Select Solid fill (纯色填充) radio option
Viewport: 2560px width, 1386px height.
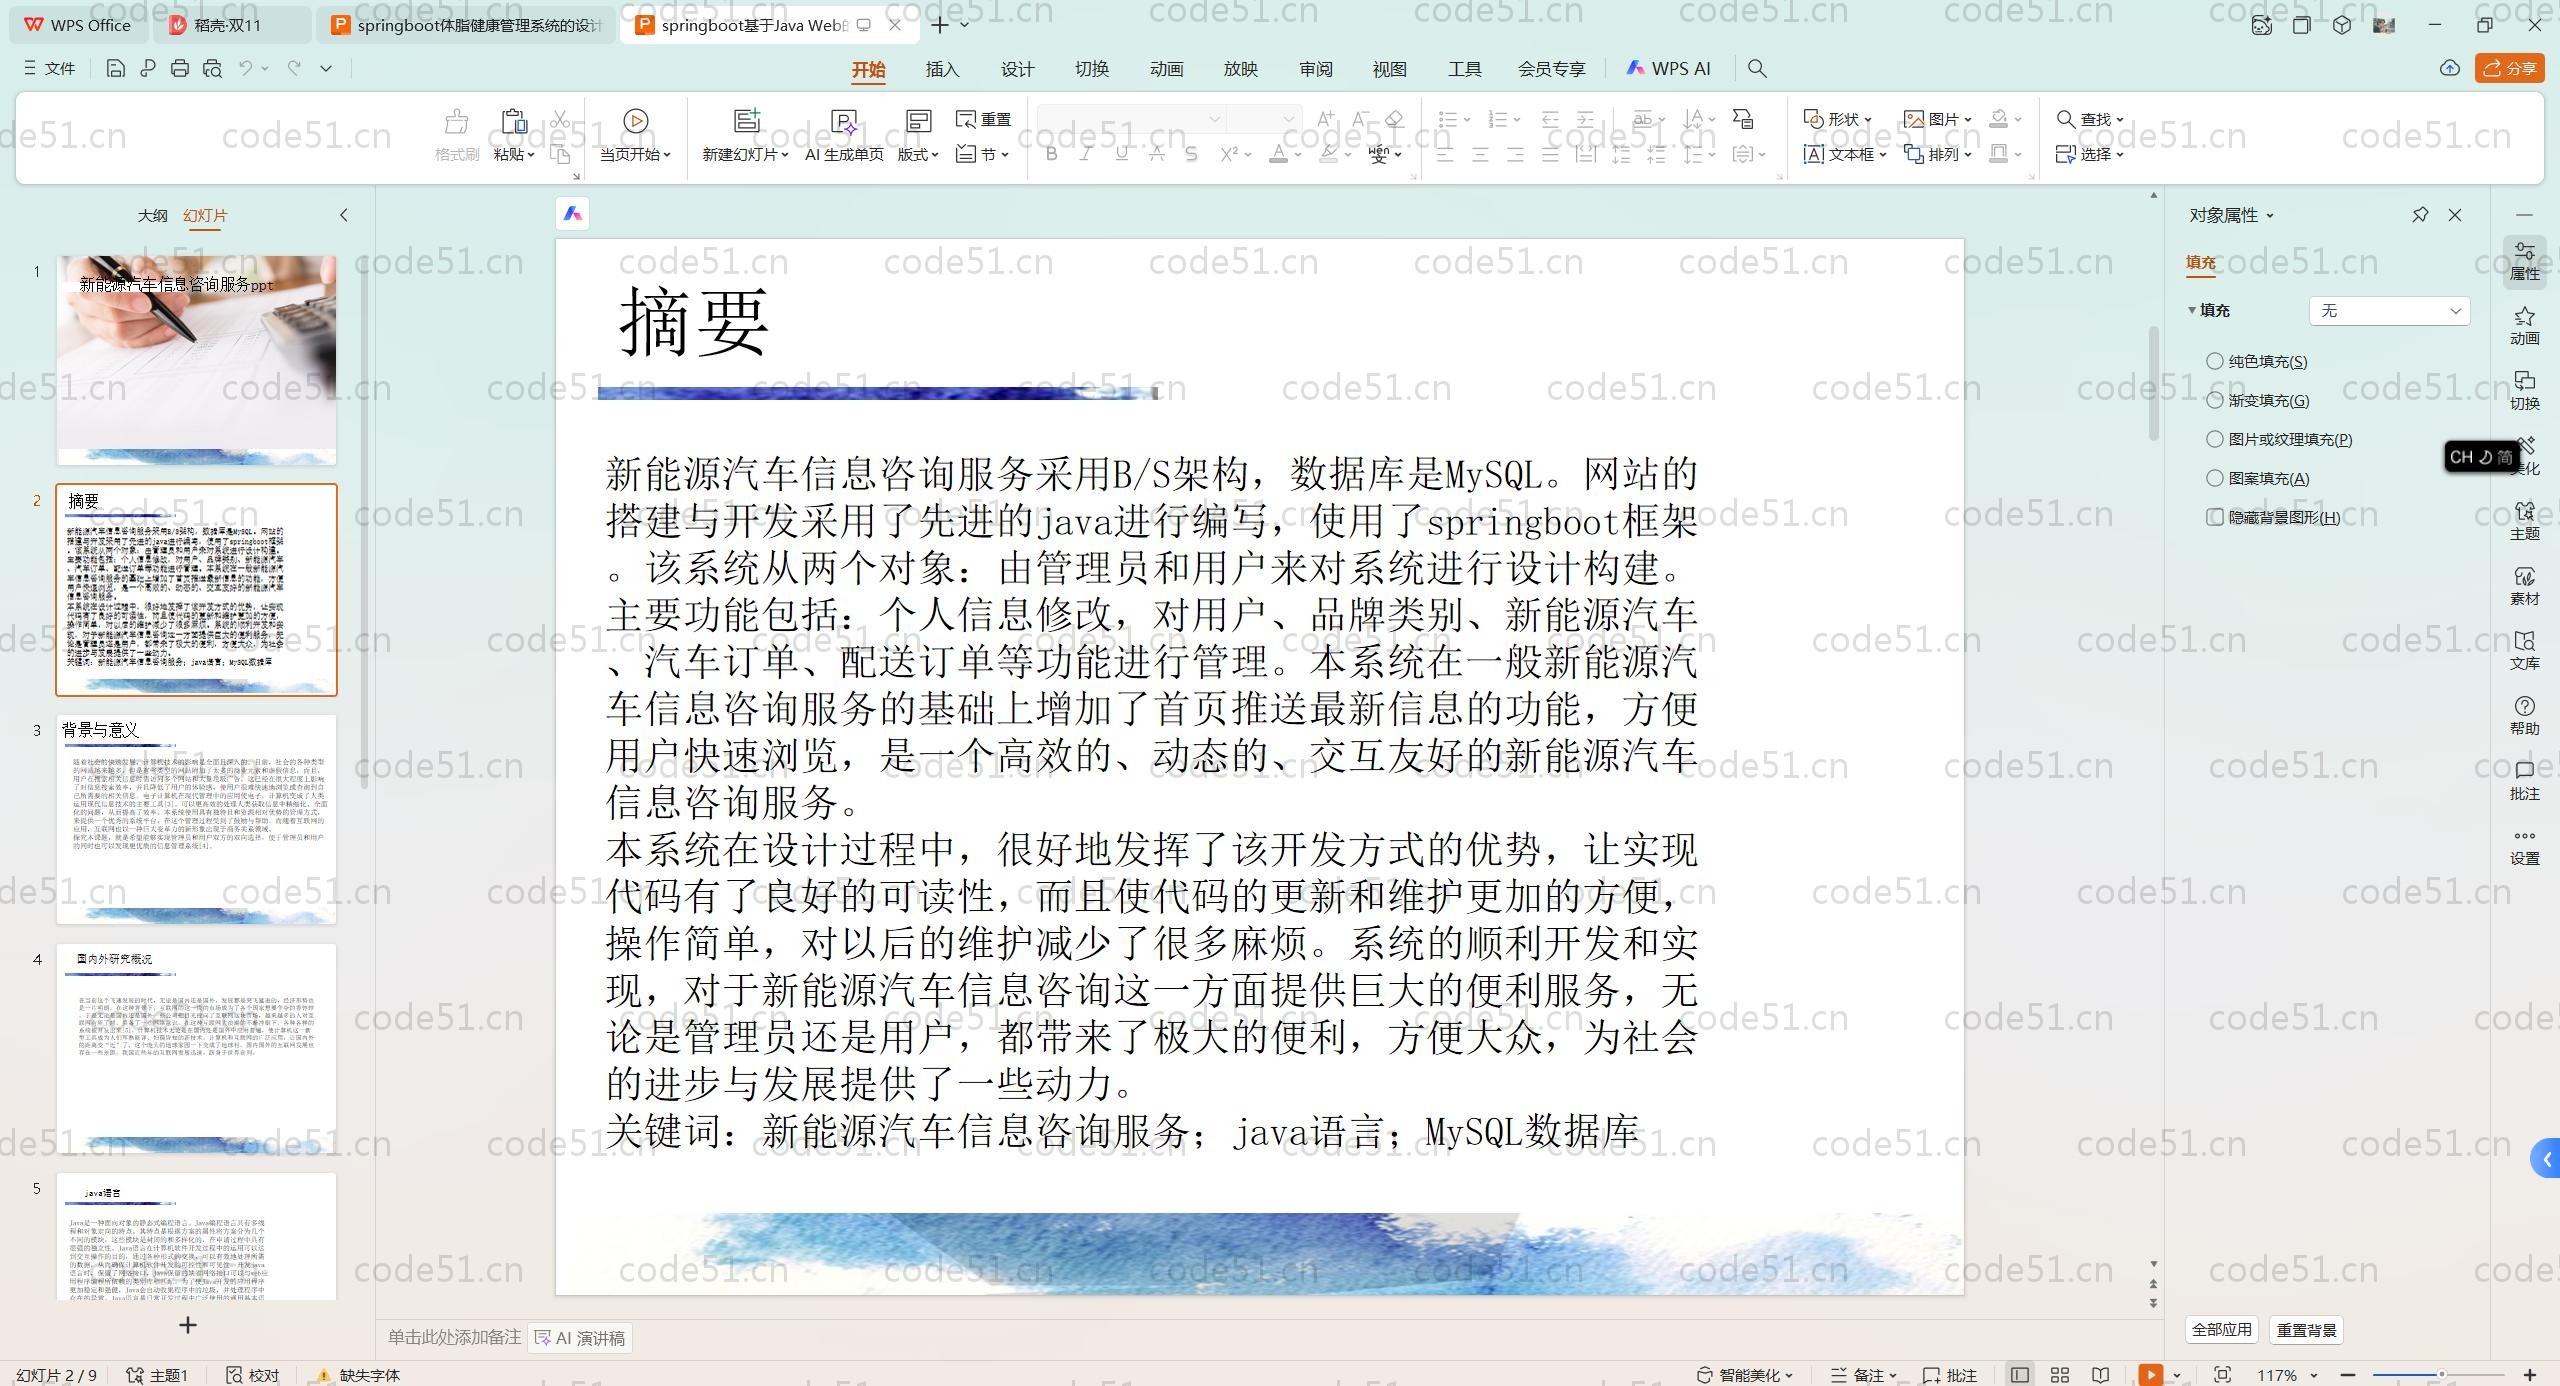(x=2215, y=361)
